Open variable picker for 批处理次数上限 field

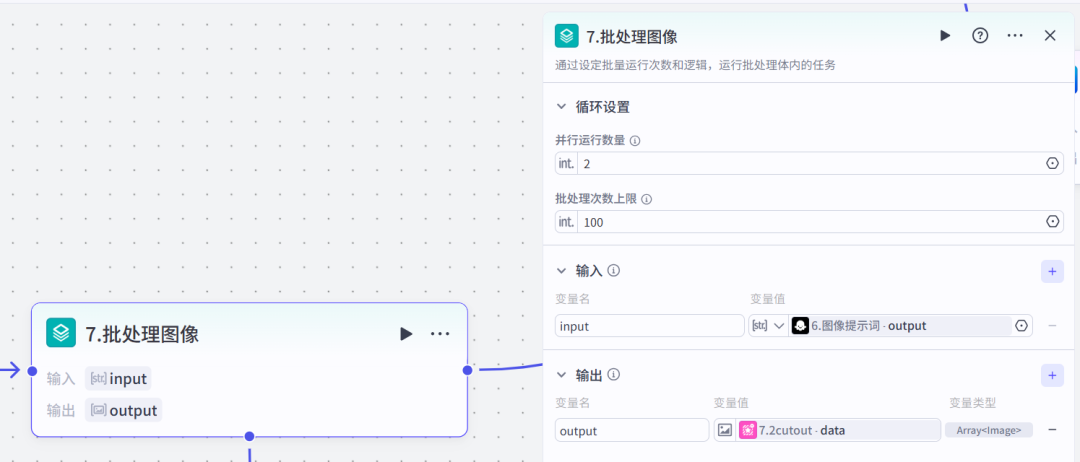(x=1052, y=222)
